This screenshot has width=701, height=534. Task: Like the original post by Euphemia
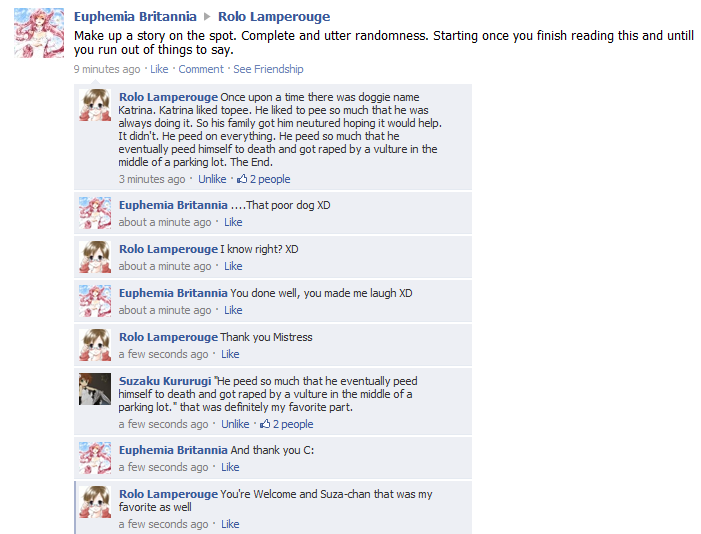[x=159, y=69]
